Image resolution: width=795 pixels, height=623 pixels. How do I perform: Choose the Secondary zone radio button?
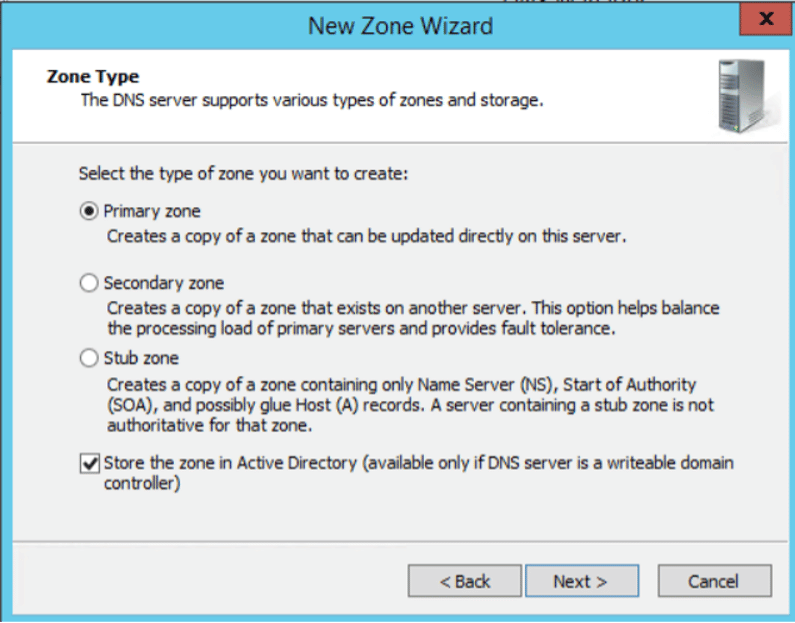tap(90, 284)
